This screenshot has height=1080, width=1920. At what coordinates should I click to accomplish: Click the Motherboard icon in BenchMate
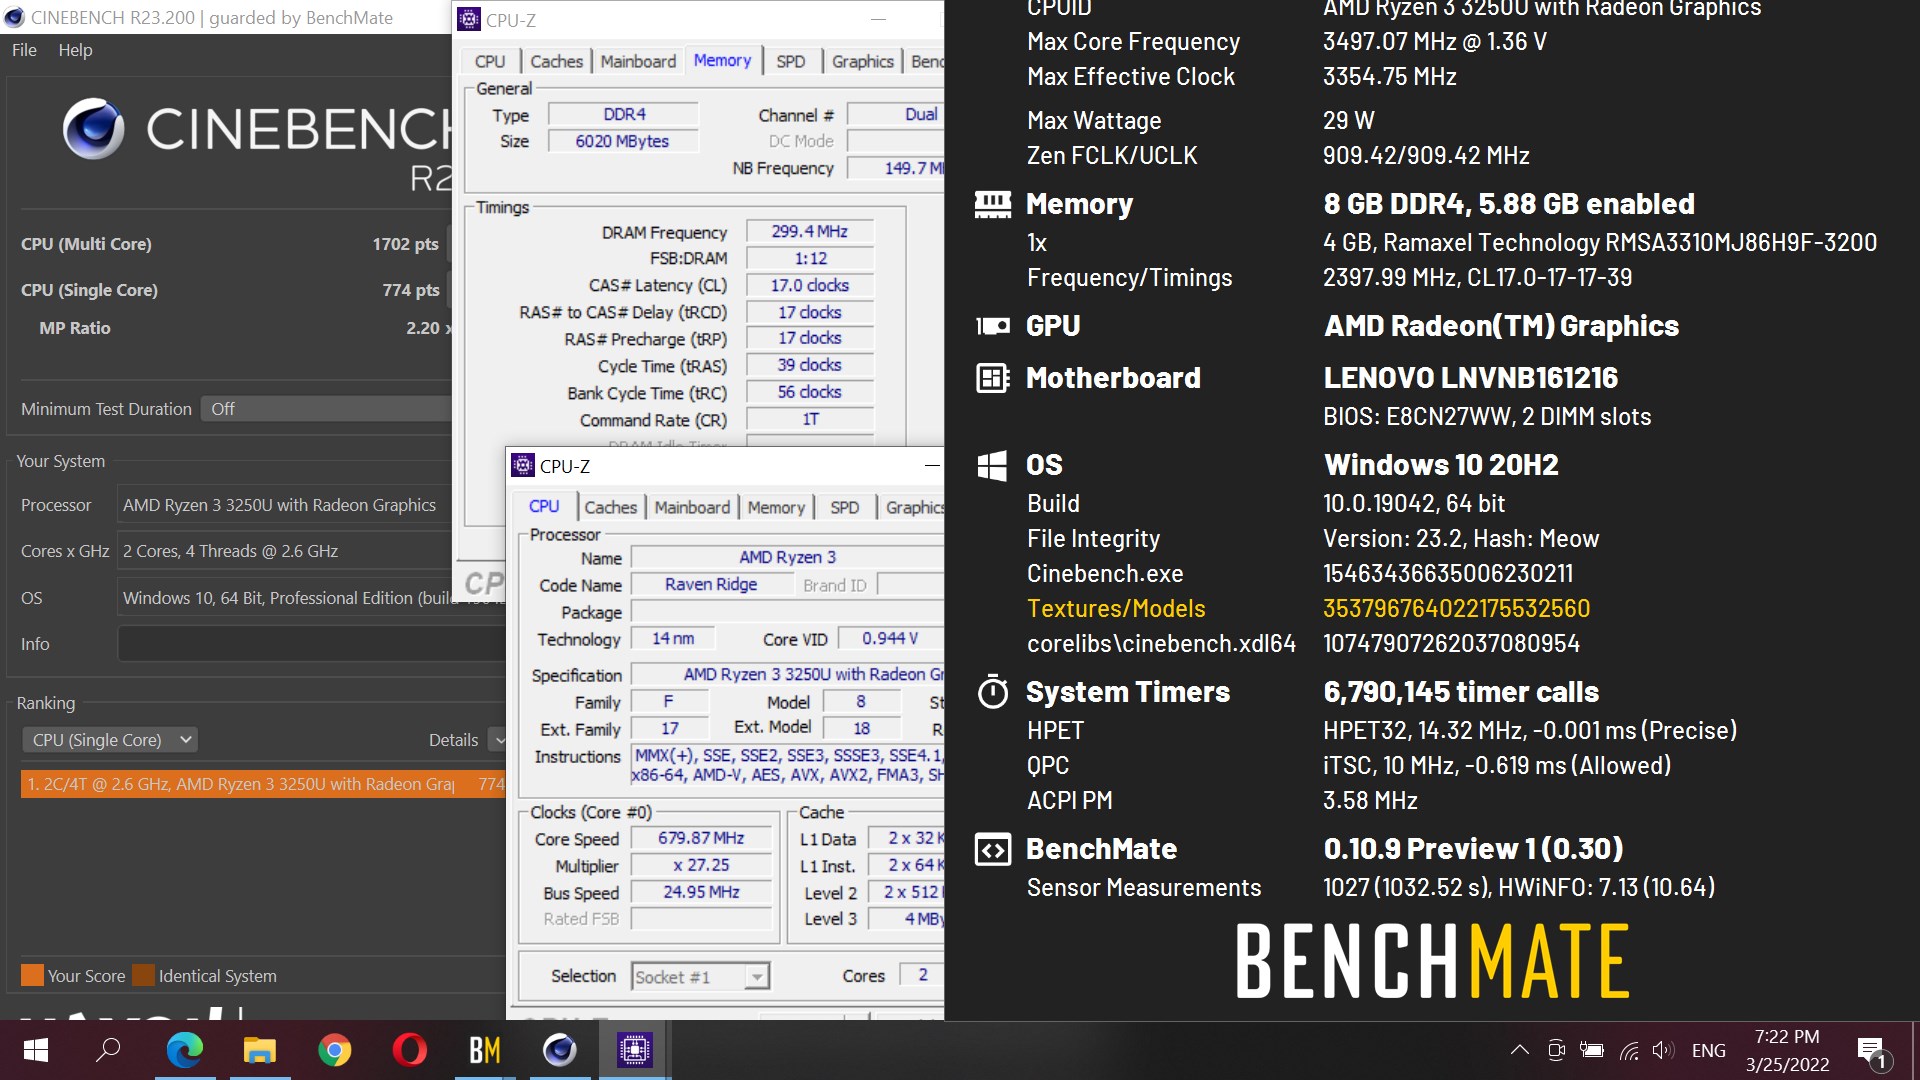tap(992, 378)
